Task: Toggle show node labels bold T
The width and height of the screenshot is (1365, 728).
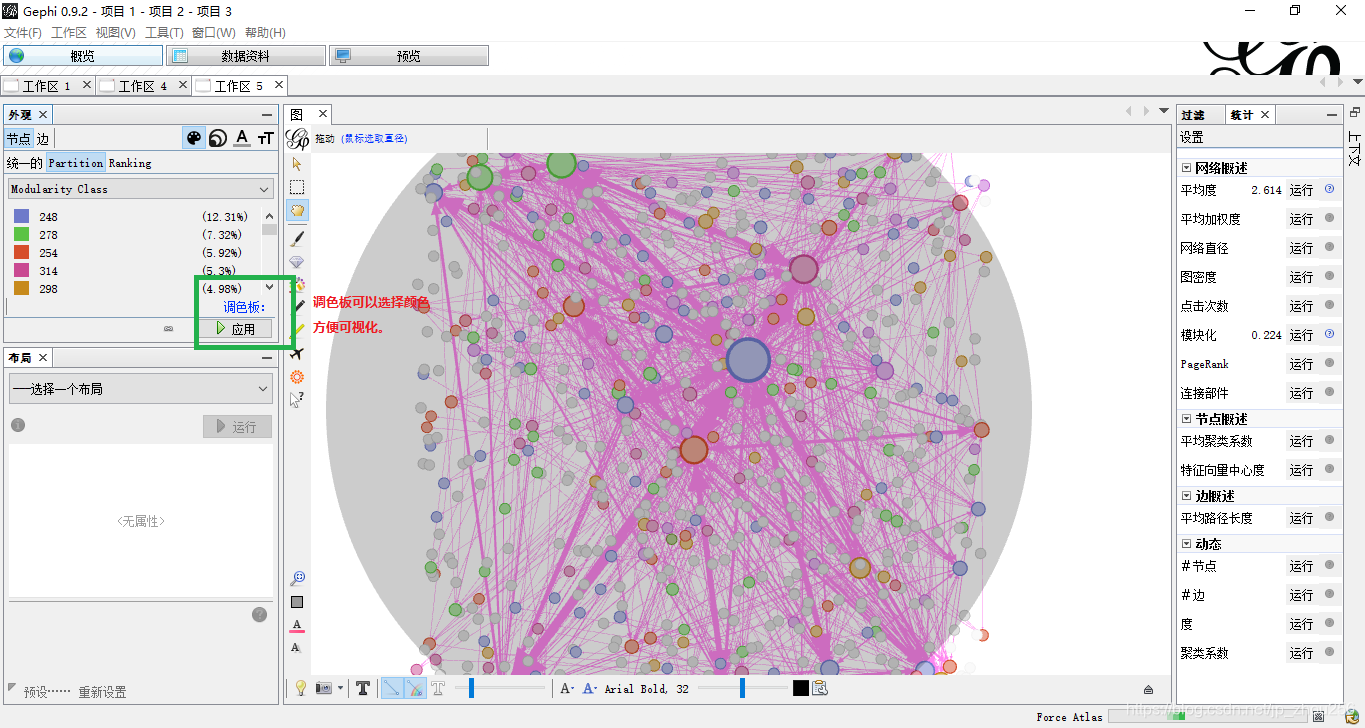Action: tap(363, 688)
